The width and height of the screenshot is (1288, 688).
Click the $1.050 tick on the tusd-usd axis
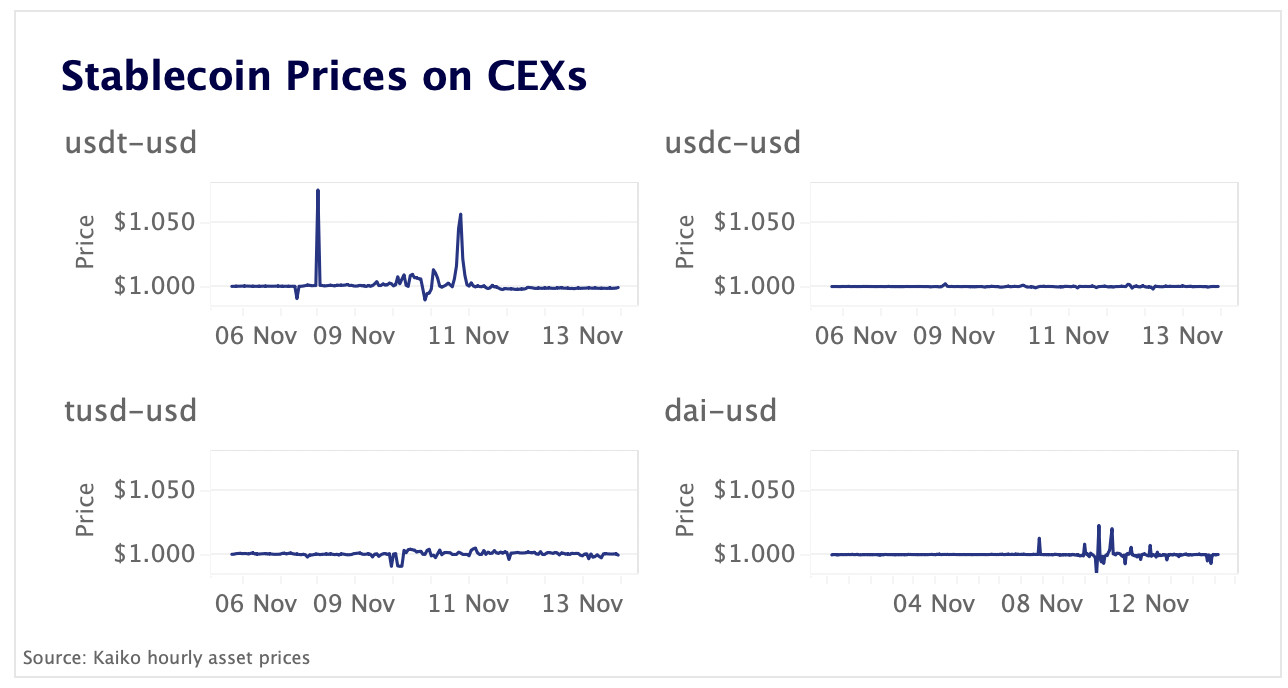(x=156, y=490)
